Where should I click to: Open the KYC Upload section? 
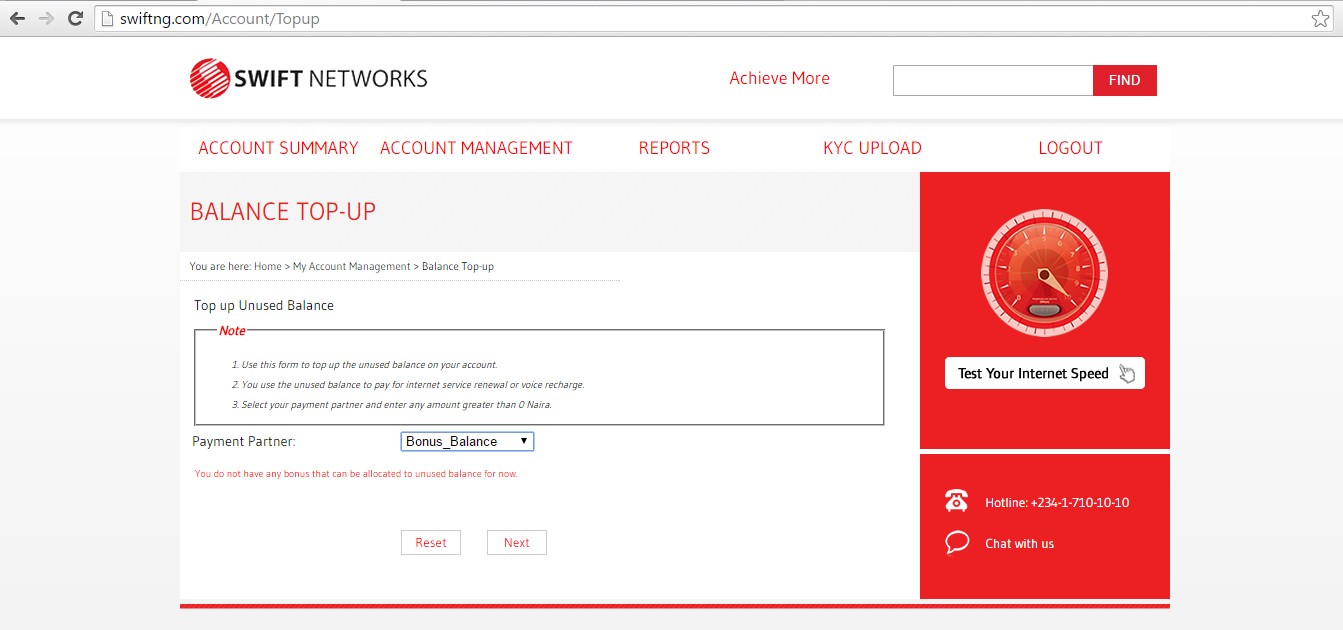(x=872, y=147)
